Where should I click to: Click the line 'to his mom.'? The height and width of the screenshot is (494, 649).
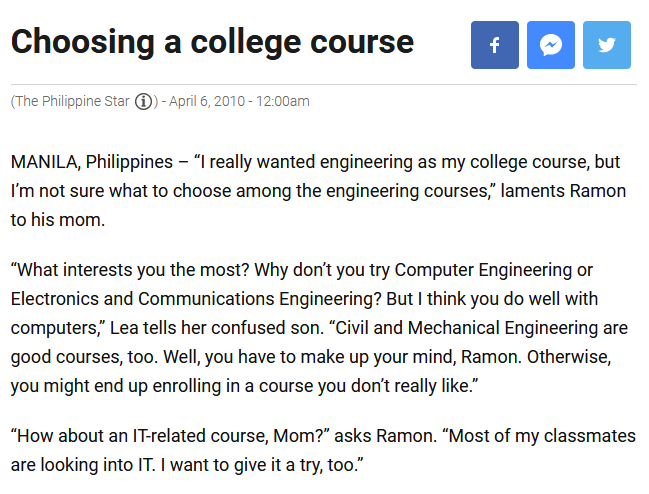58,220
